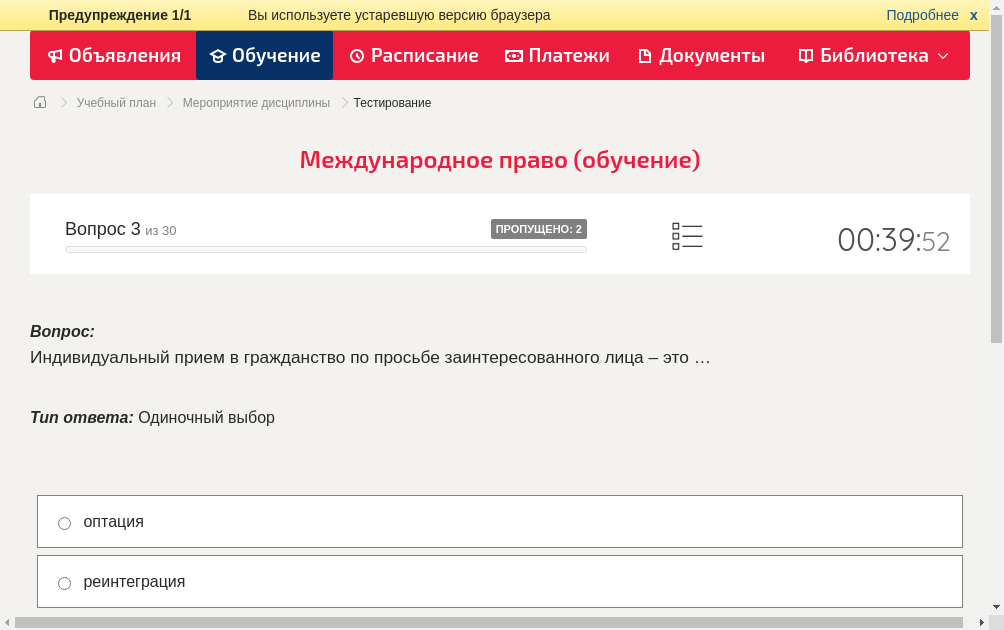Click the home icon in the breadcrumb
The image size is (1004, 630).
click(x=39, y=102)
